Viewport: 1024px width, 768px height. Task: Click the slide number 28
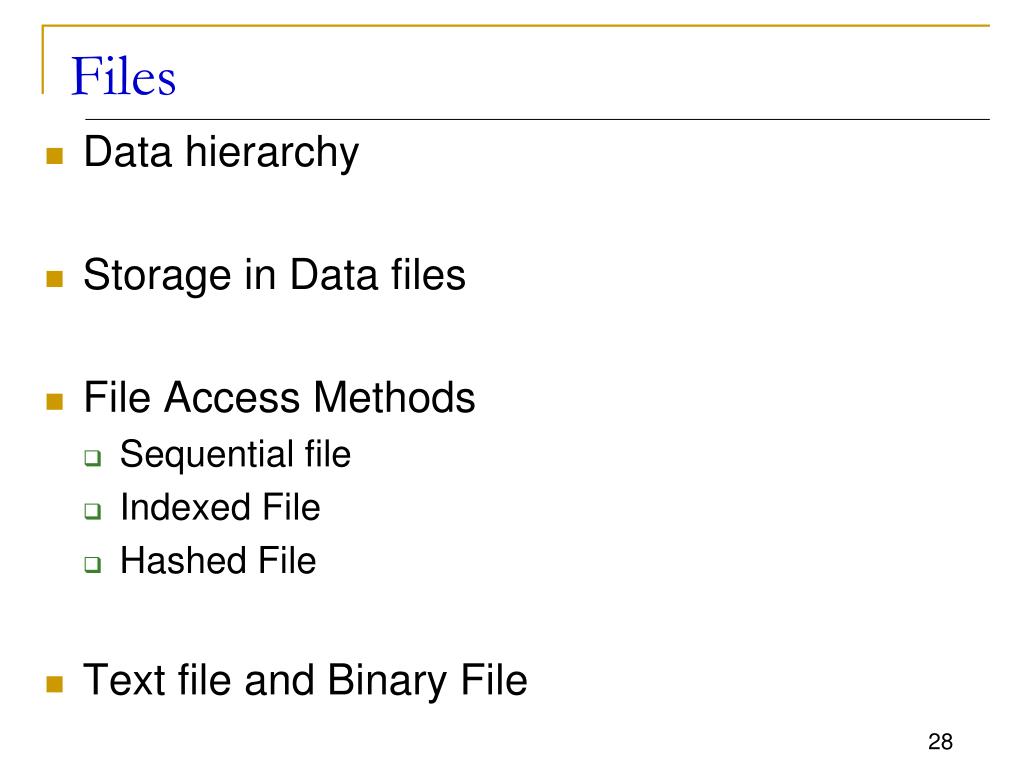[940, 742]
